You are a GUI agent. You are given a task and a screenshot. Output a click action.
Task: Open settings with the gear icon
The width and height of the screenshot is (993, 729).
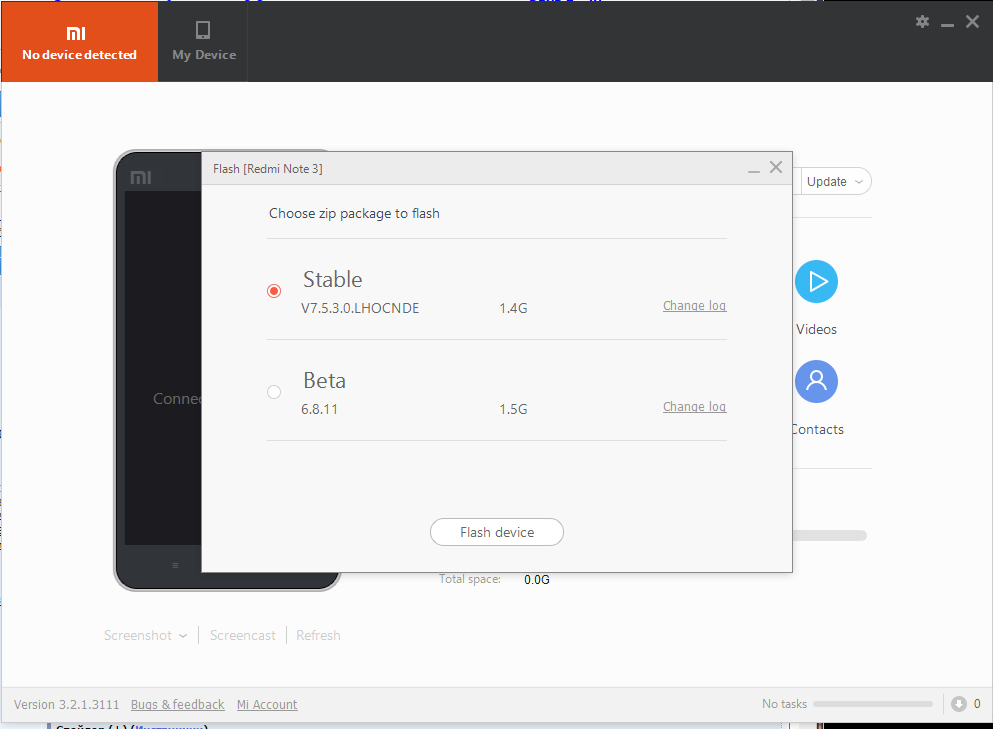[922, 22]
